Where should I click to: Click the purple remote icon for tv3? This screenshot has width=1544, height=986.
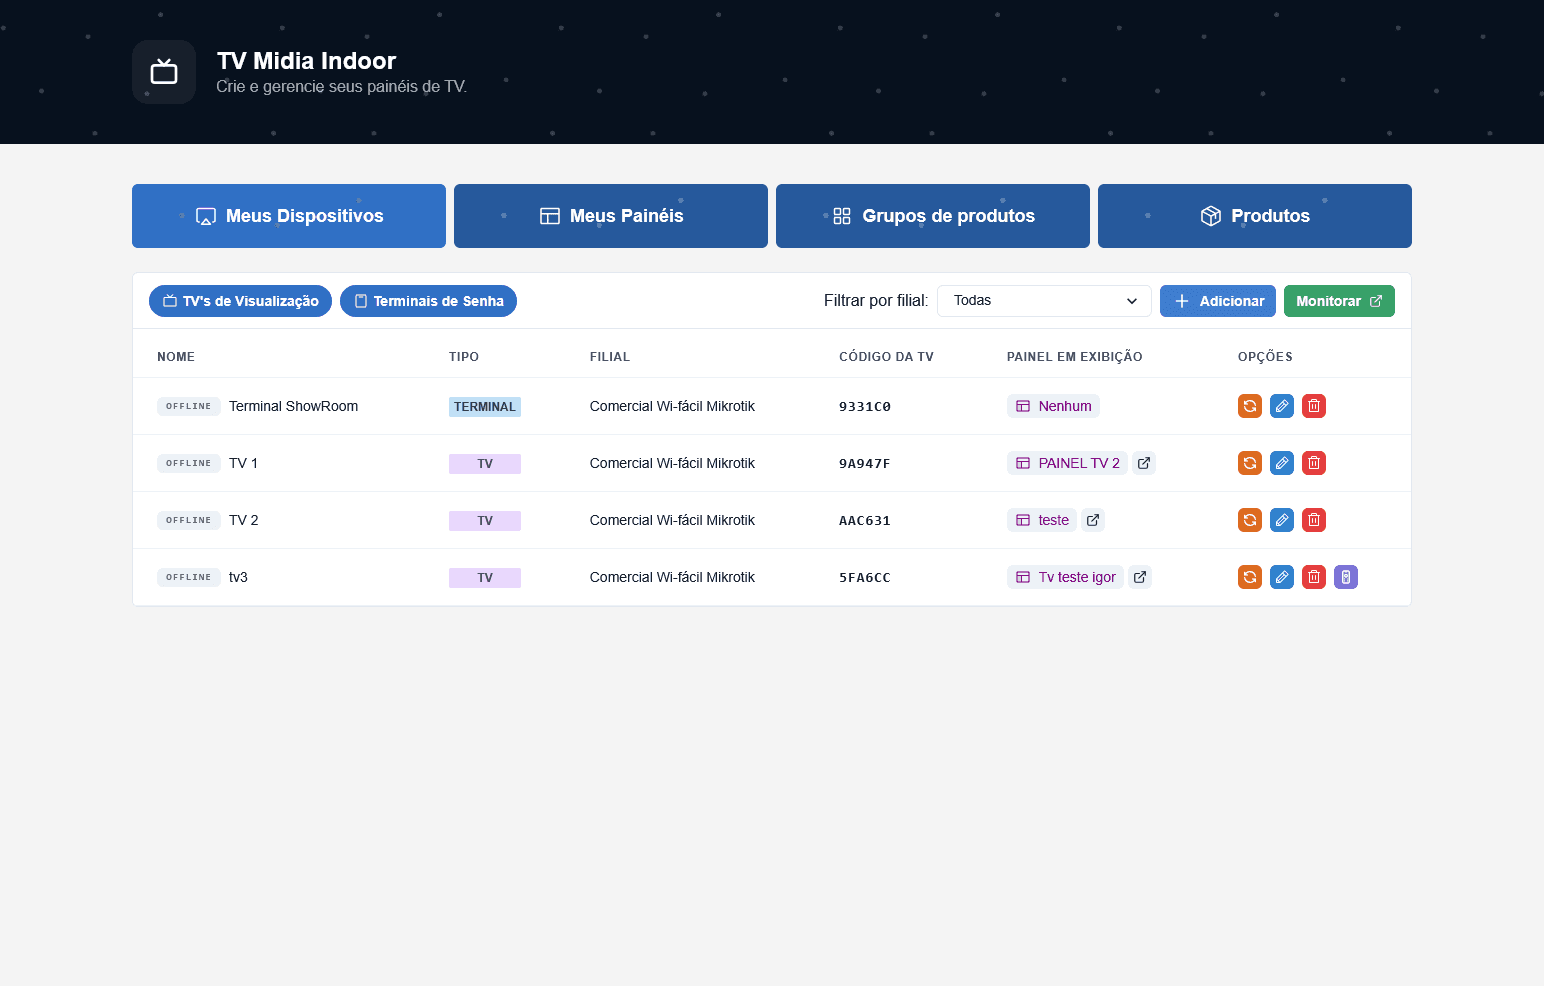point(1346,577)
